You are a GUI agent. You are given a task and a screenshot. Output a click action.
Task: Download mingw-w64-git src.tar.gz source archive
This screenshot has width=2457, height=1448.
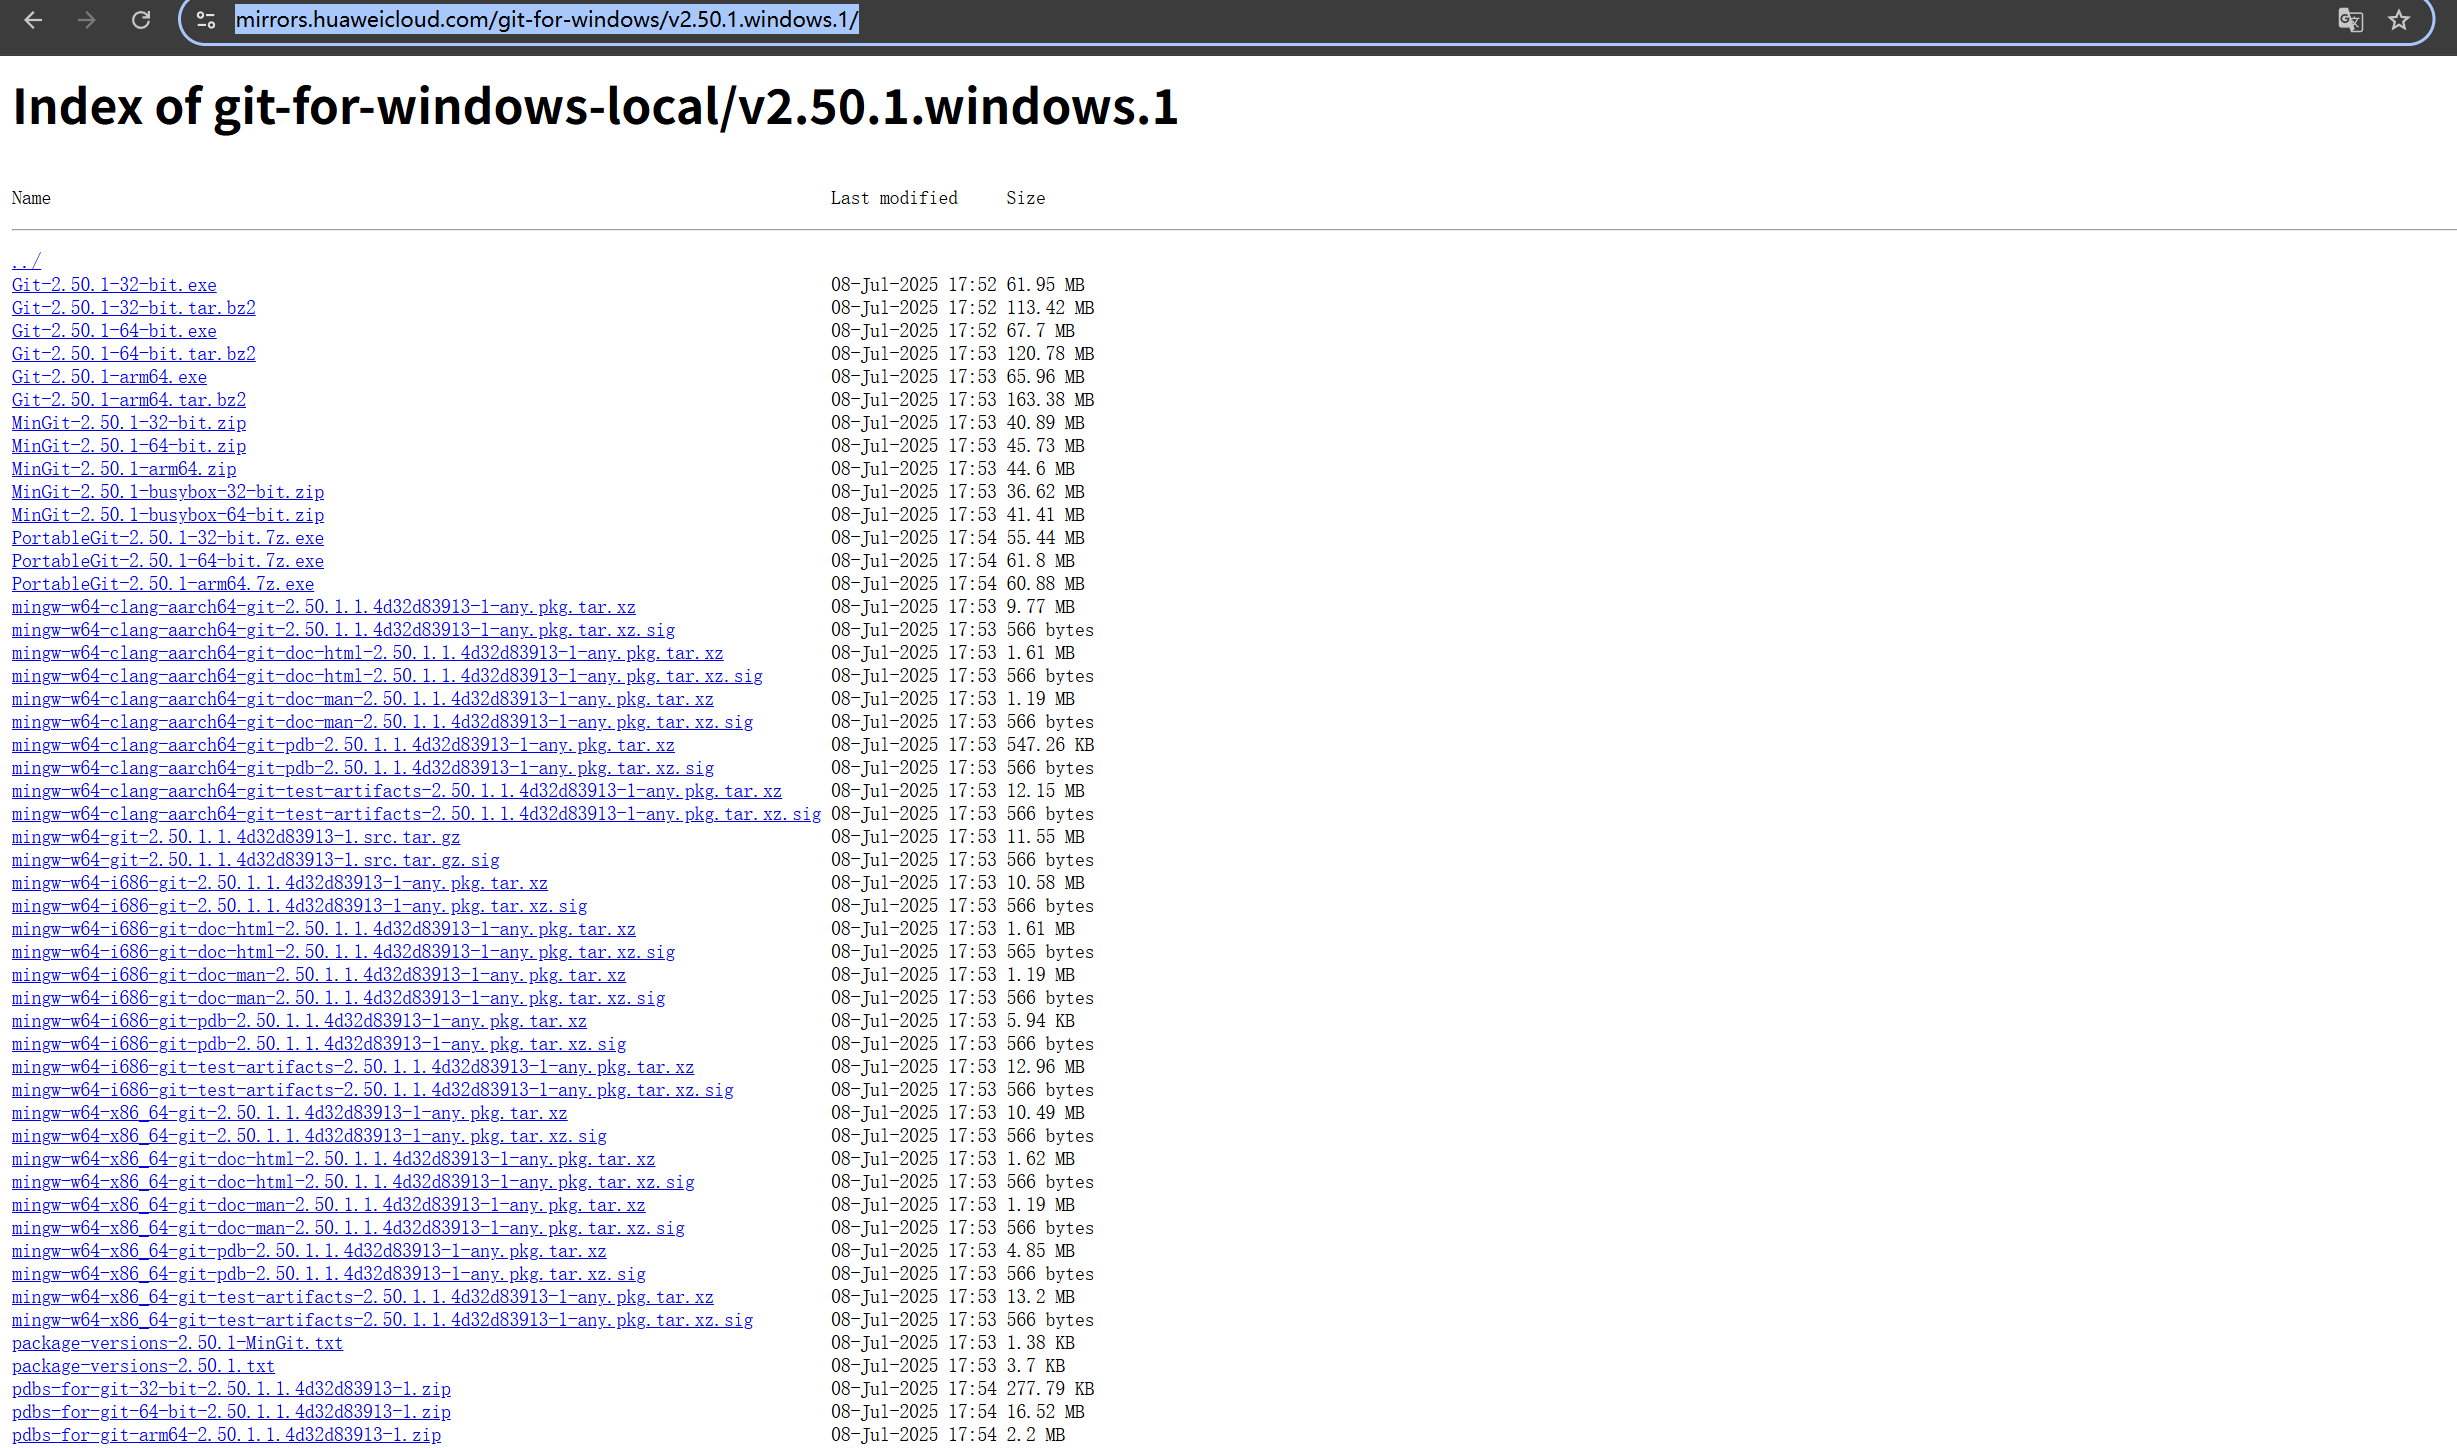click(x=236, y=837)
